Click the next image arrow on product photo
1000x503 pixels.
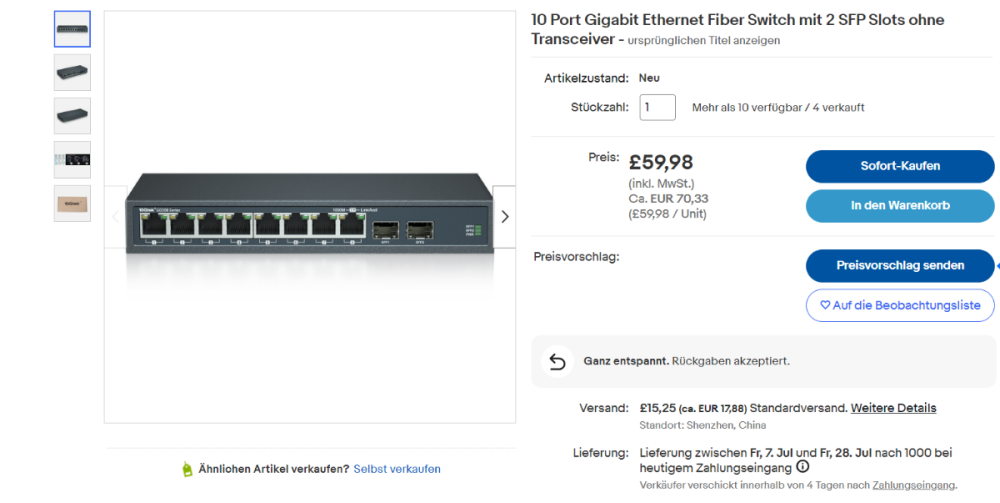504,216
